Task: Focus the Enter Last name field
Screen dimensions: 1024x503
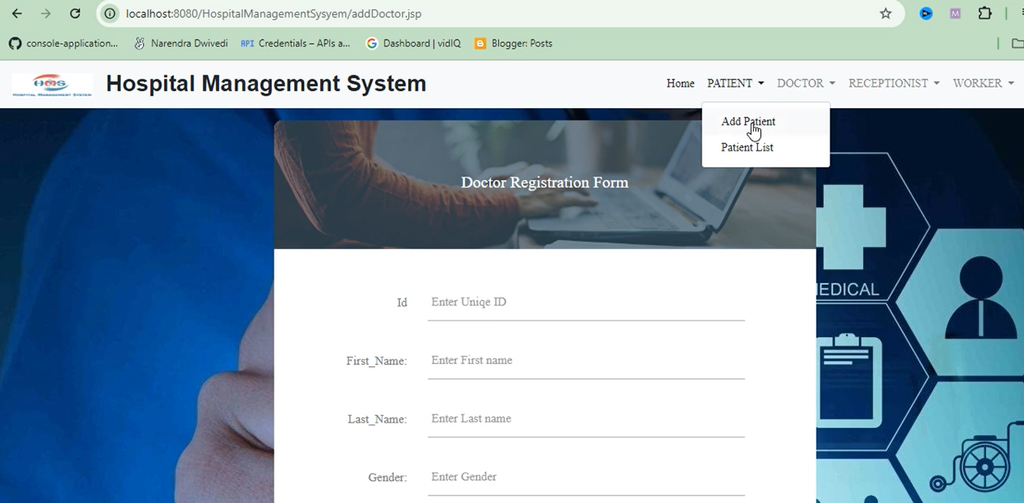Action: tap(586, 419)
